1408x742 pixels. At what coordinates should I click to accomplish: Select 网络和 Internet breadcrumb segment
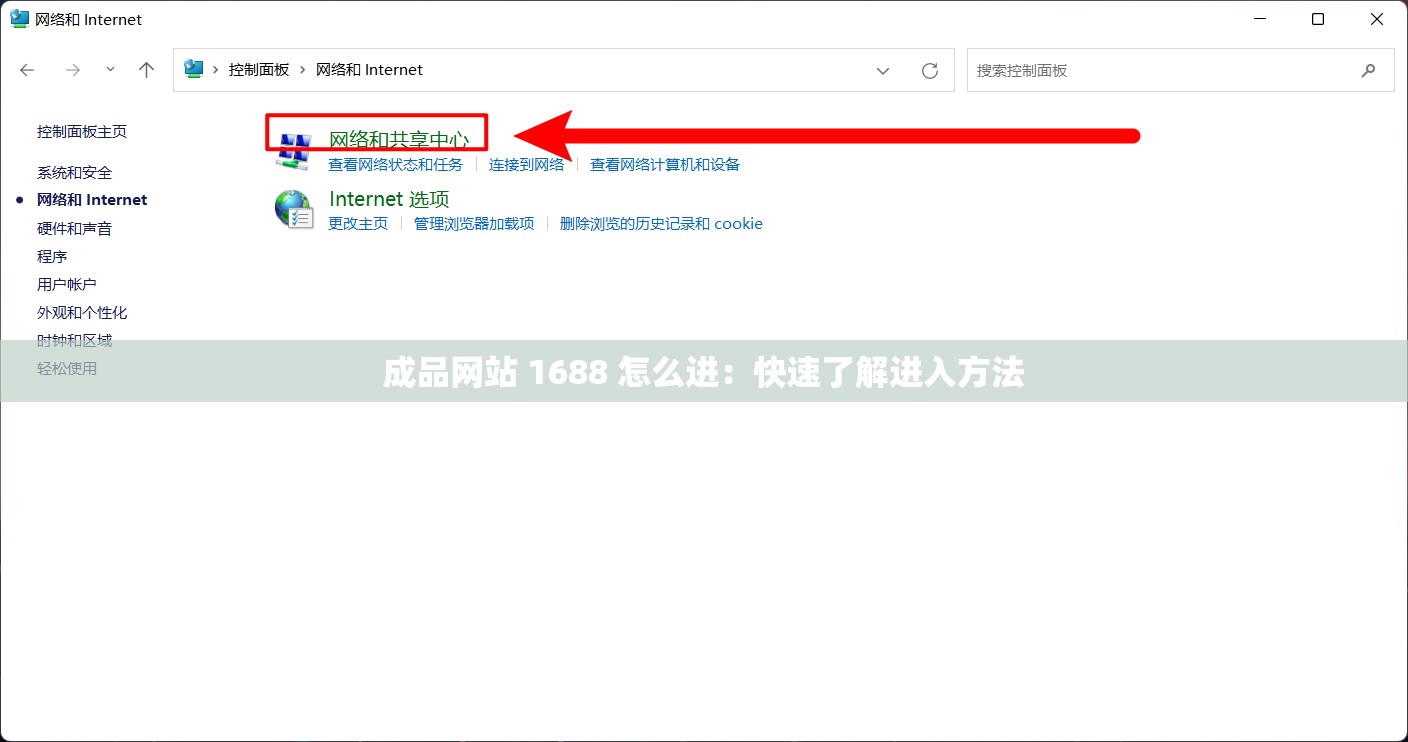(x=369, y=70)
